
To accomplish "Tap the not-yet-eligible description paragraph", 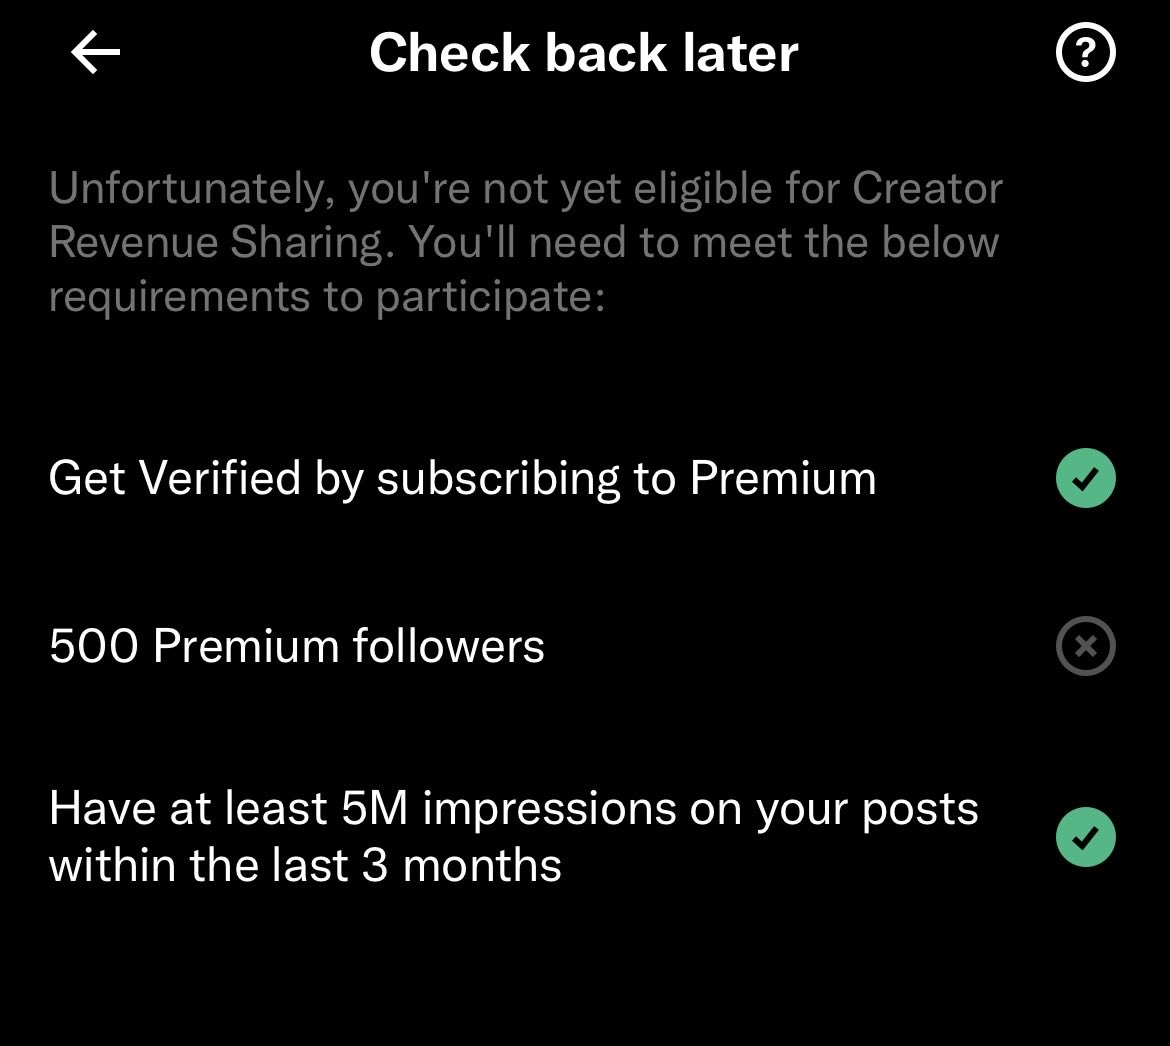I will pos(525,242).
